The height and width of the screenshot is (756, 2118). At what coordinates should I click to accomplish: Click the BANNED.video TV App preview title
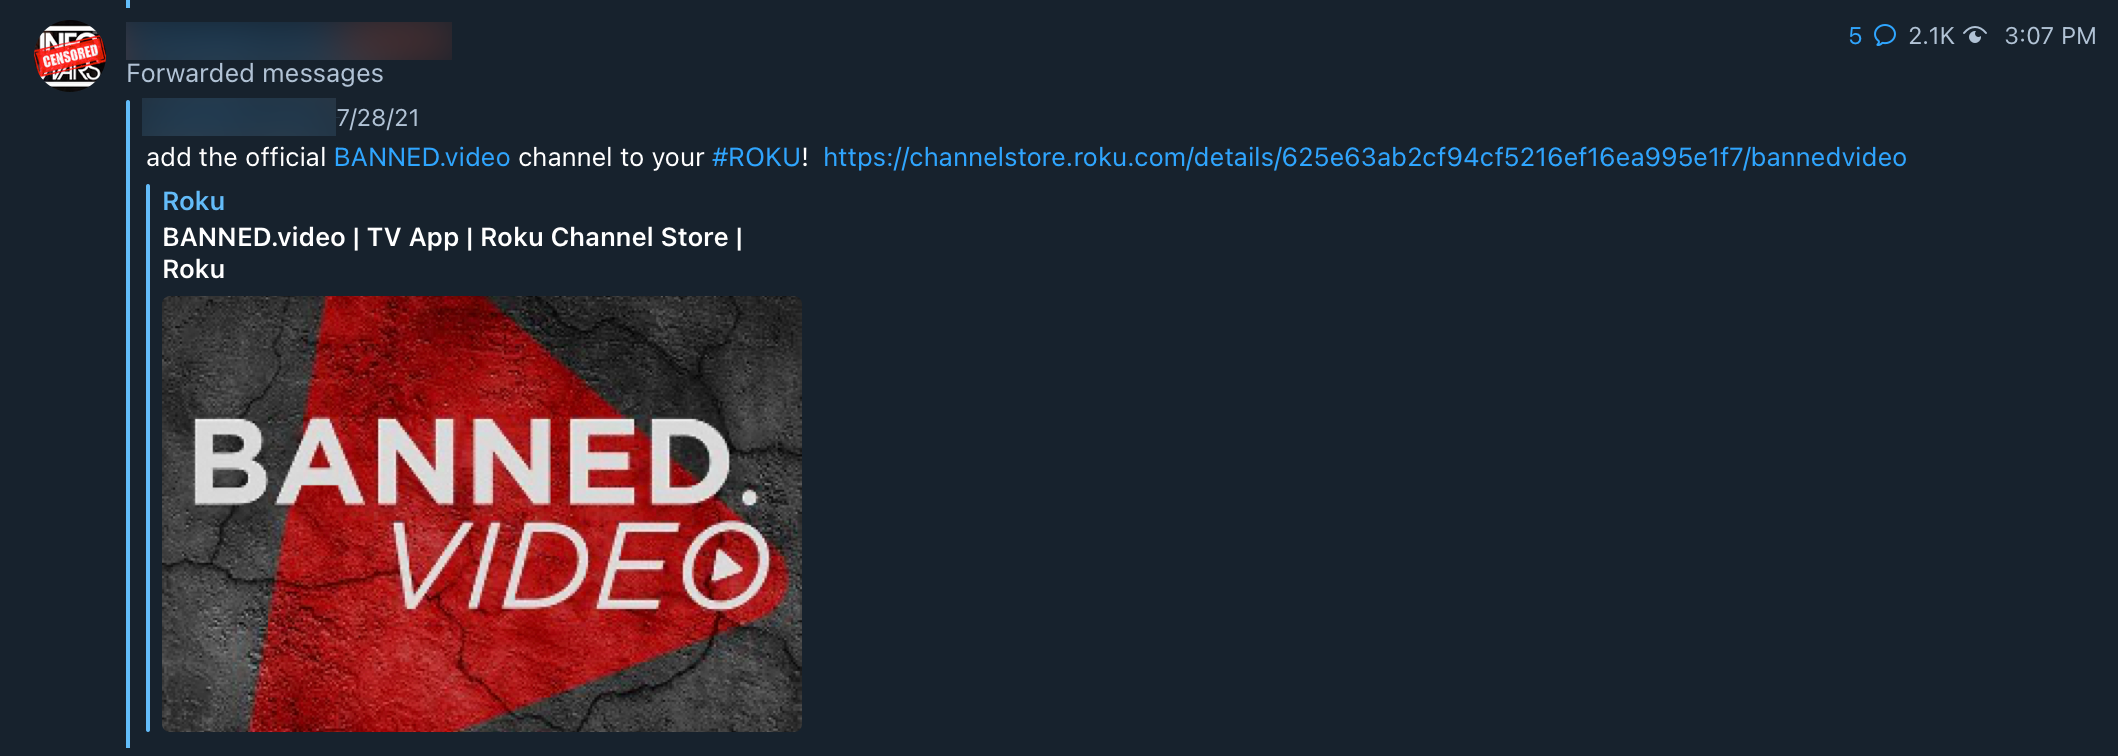pyautogui.click(x=452, y=238)
